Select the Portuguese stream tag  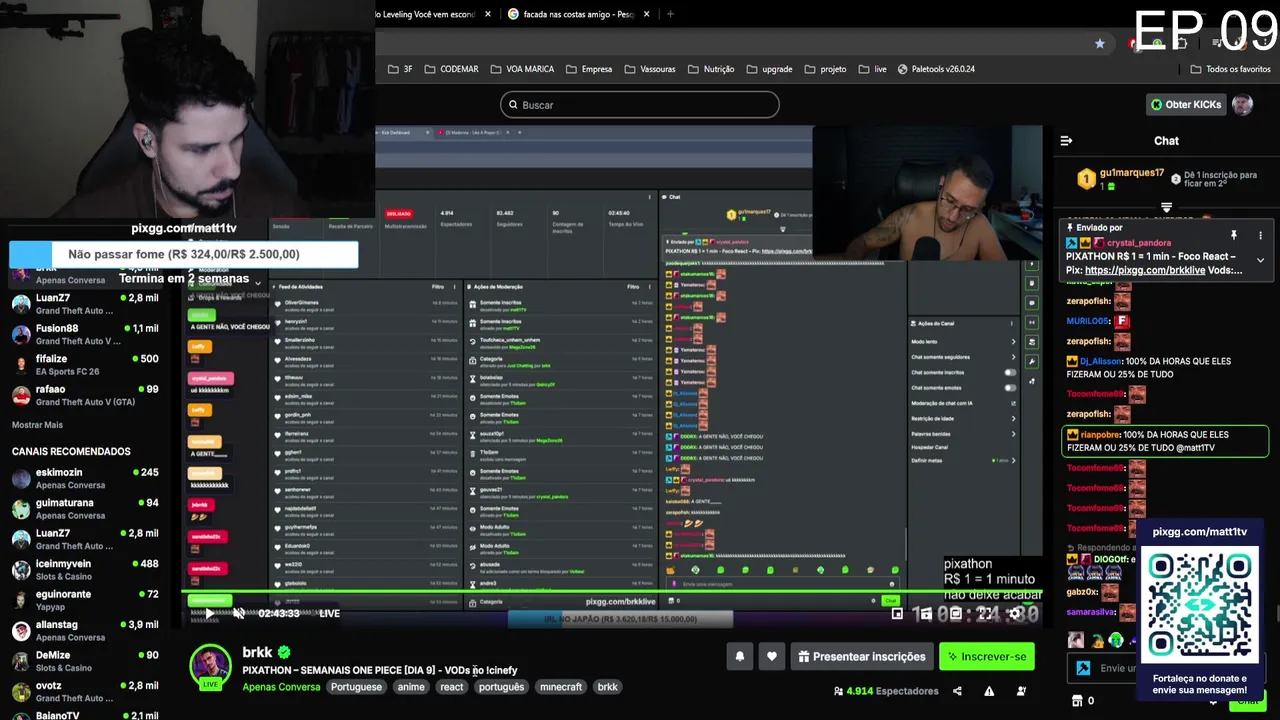point(356,687)
